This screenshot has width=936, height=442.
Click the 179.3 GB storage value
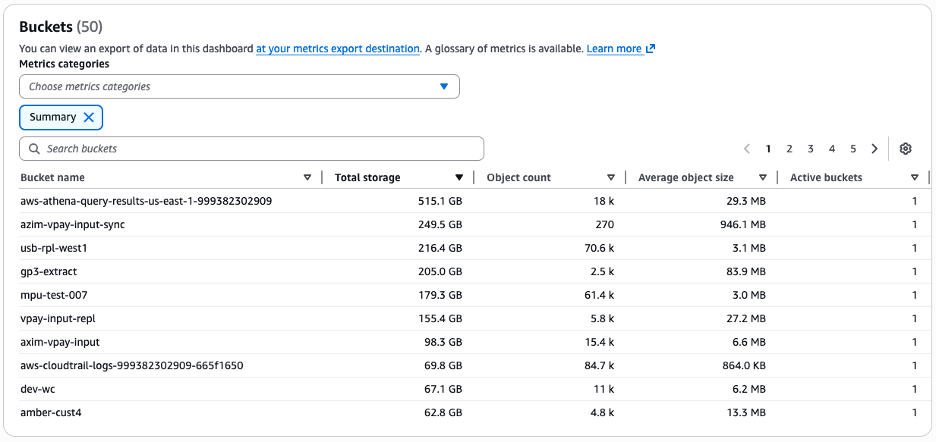click(x=440, y=295)
